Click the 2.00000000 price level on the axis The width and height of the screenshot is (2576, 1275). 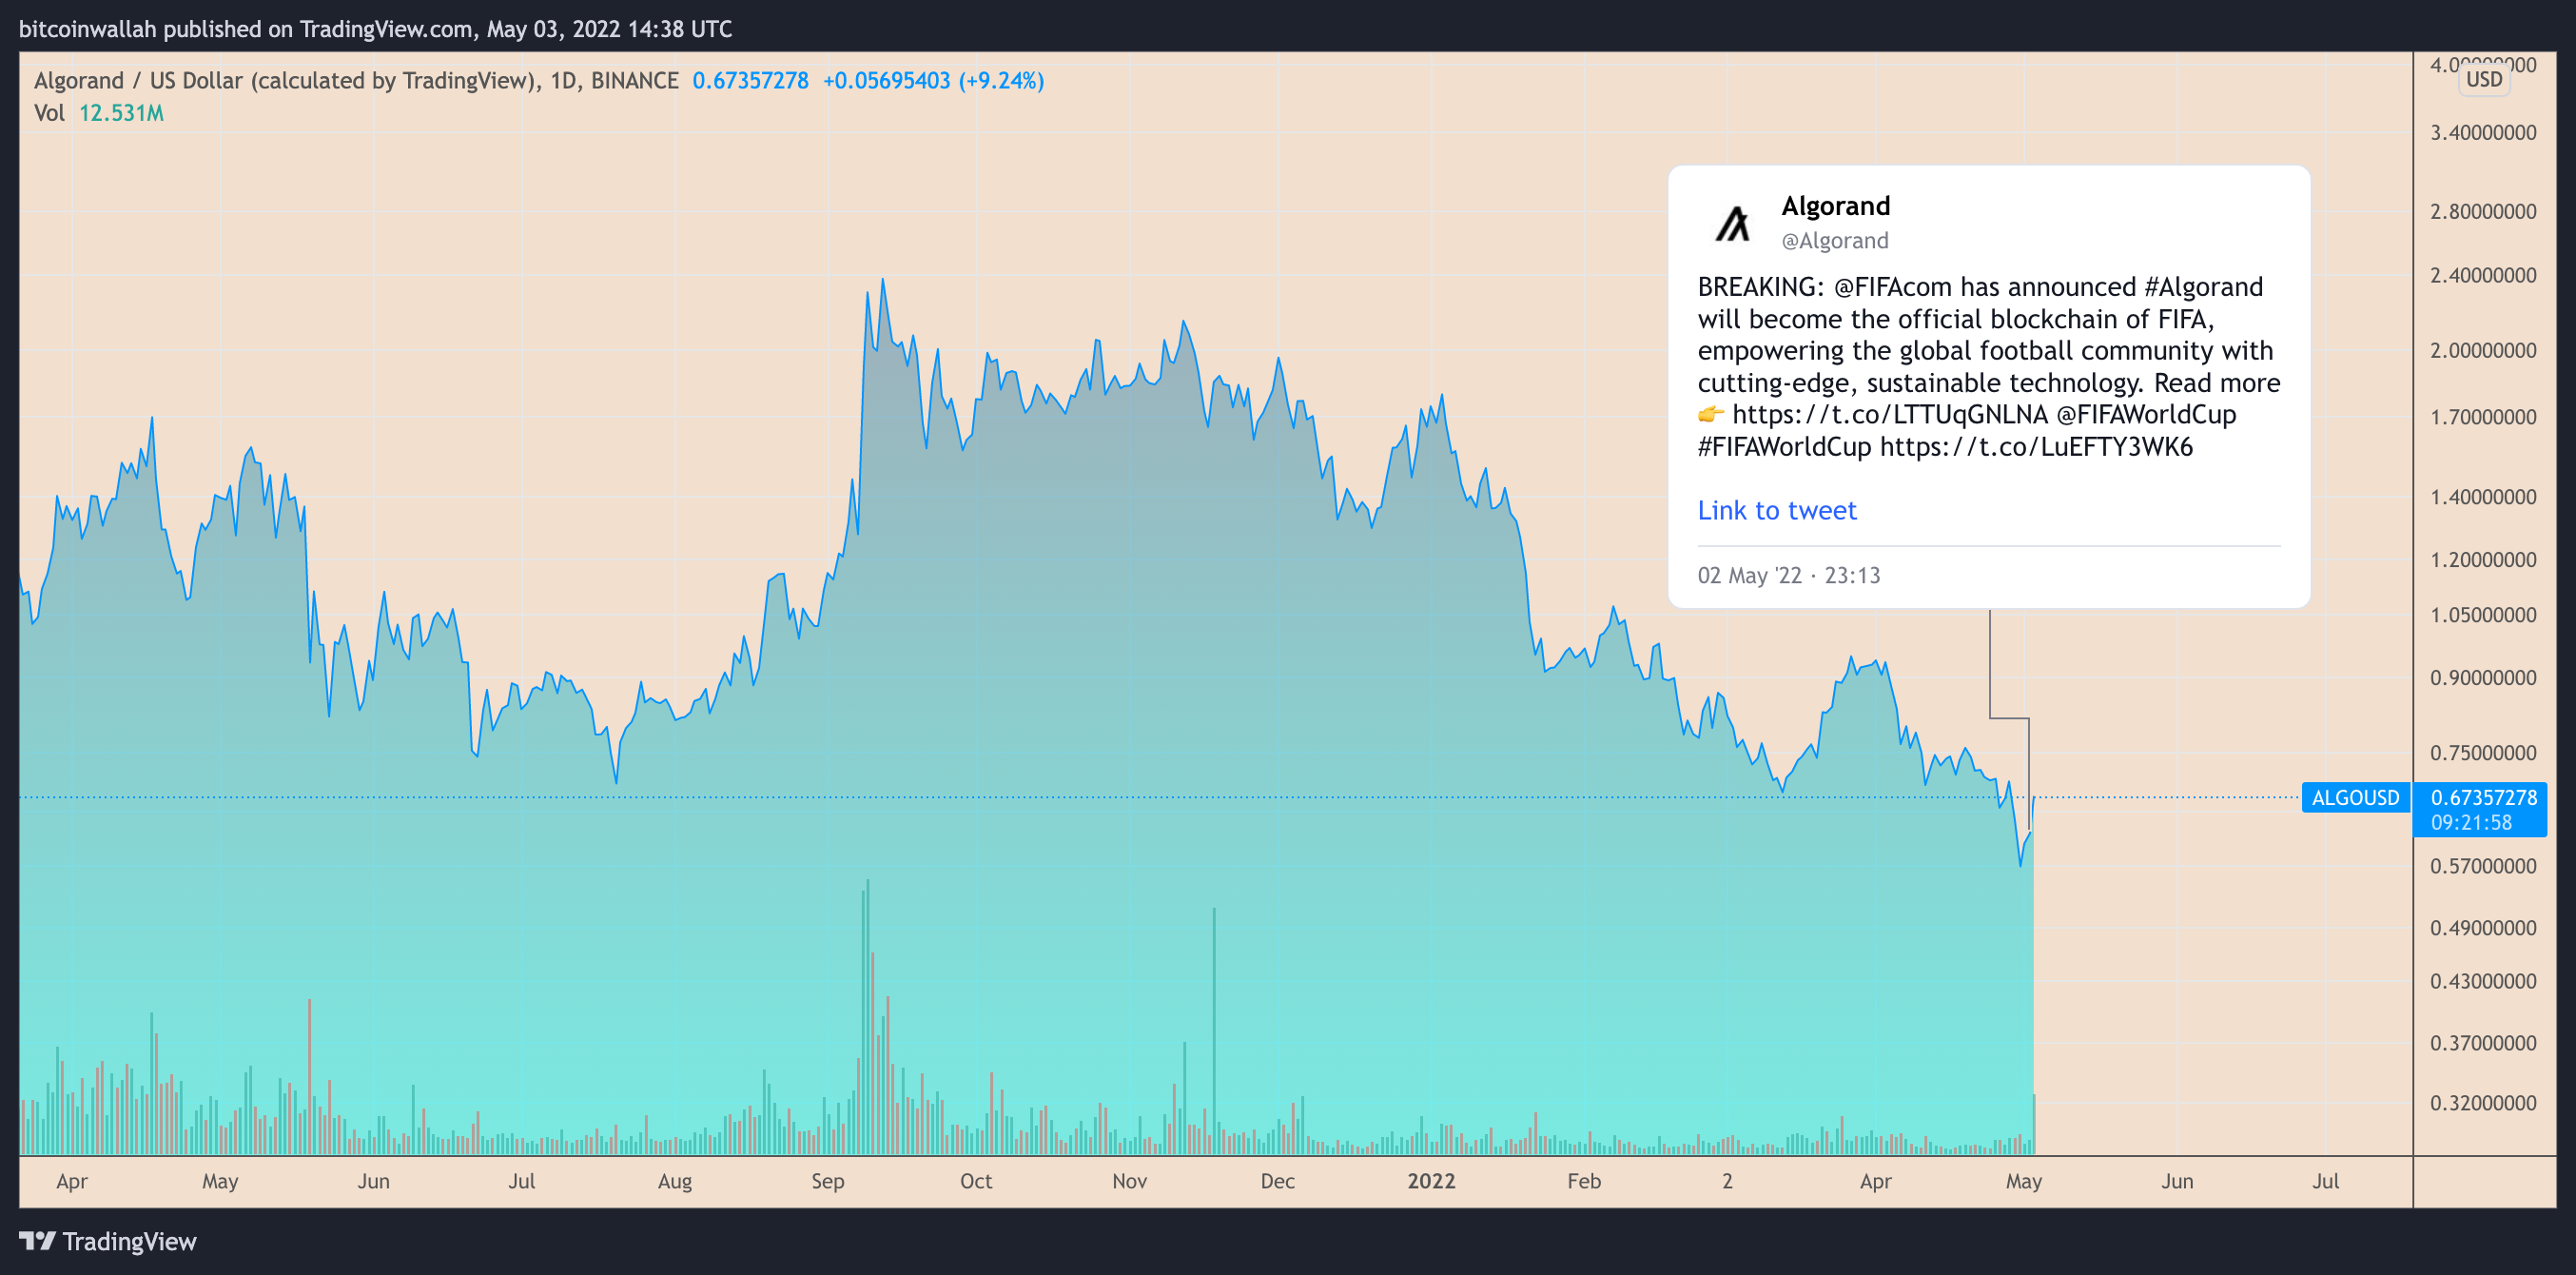tap(2482, 350)
